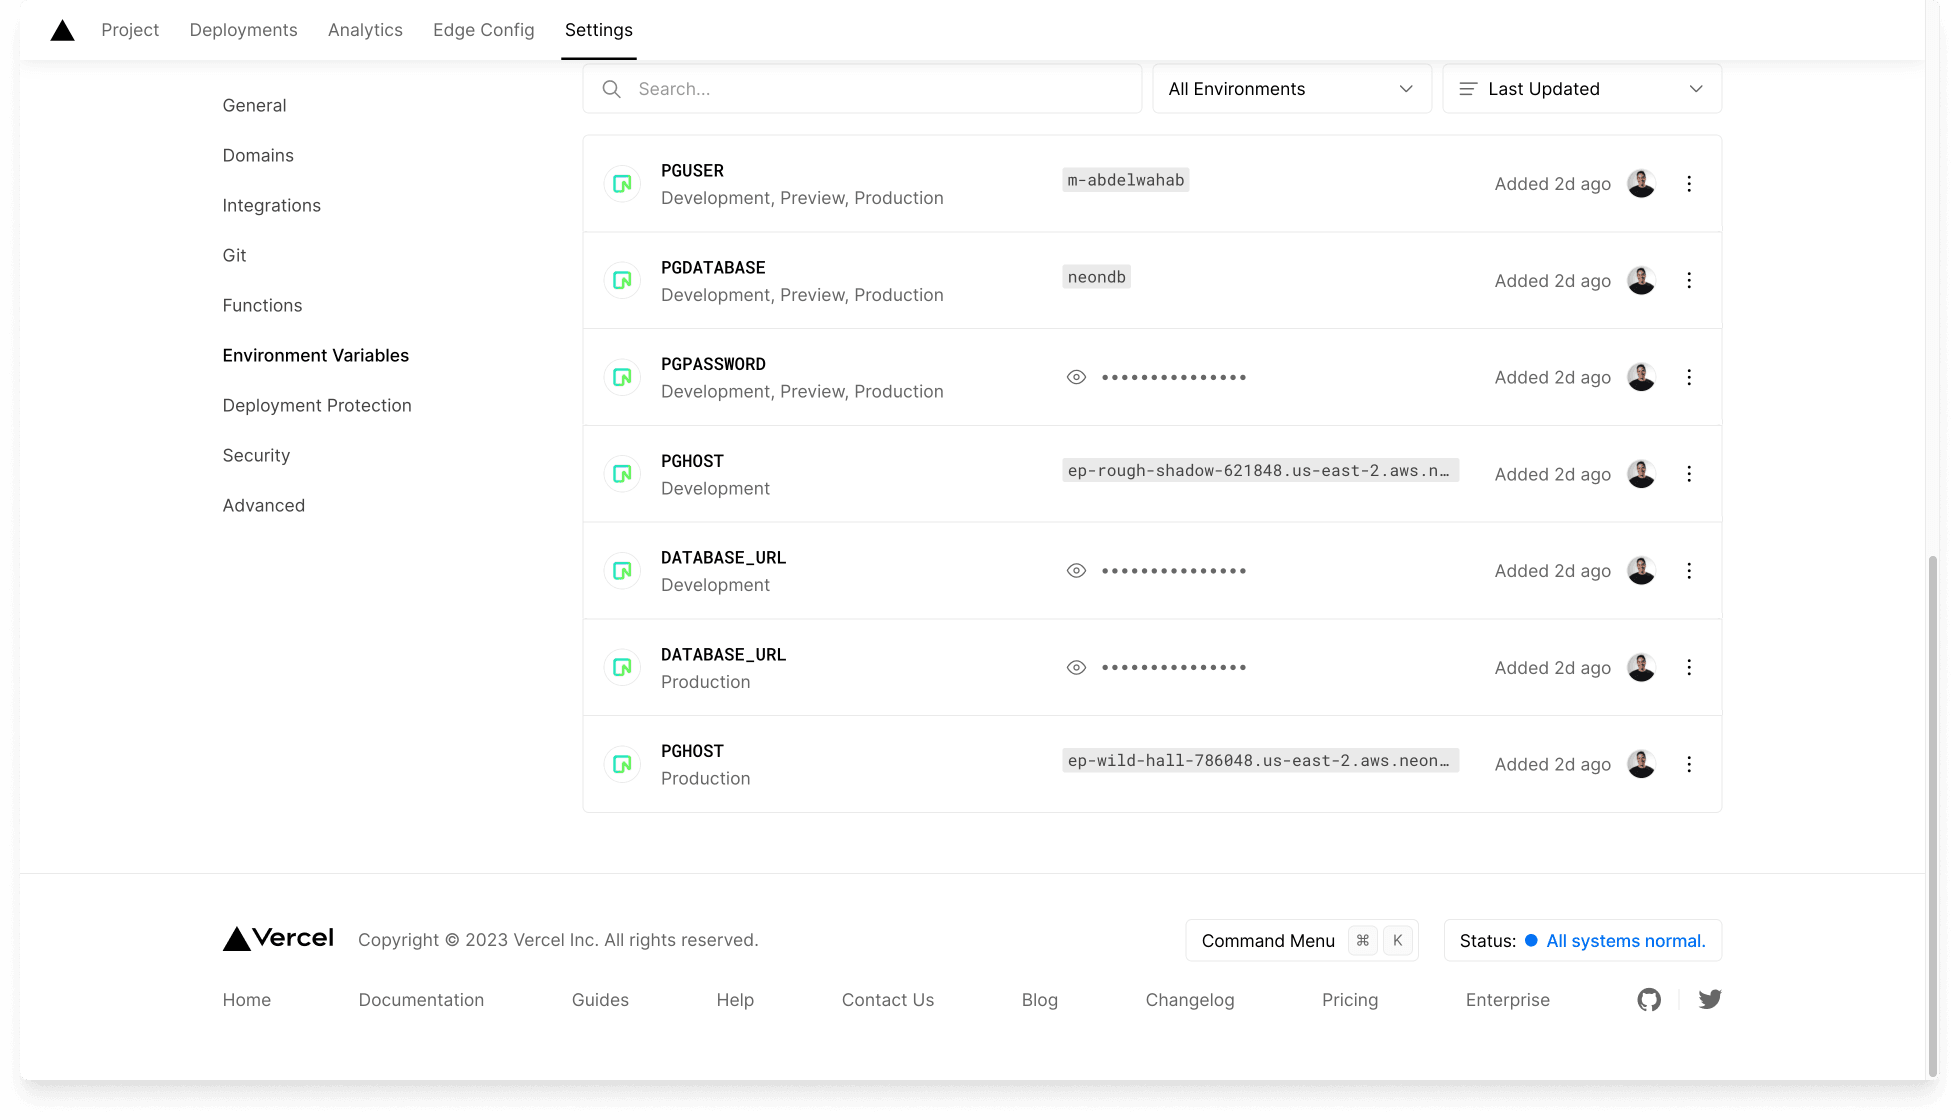Open GitHub icon in footer
The width and height of the screenshot is (1960, 1120).
(1649, 999)
